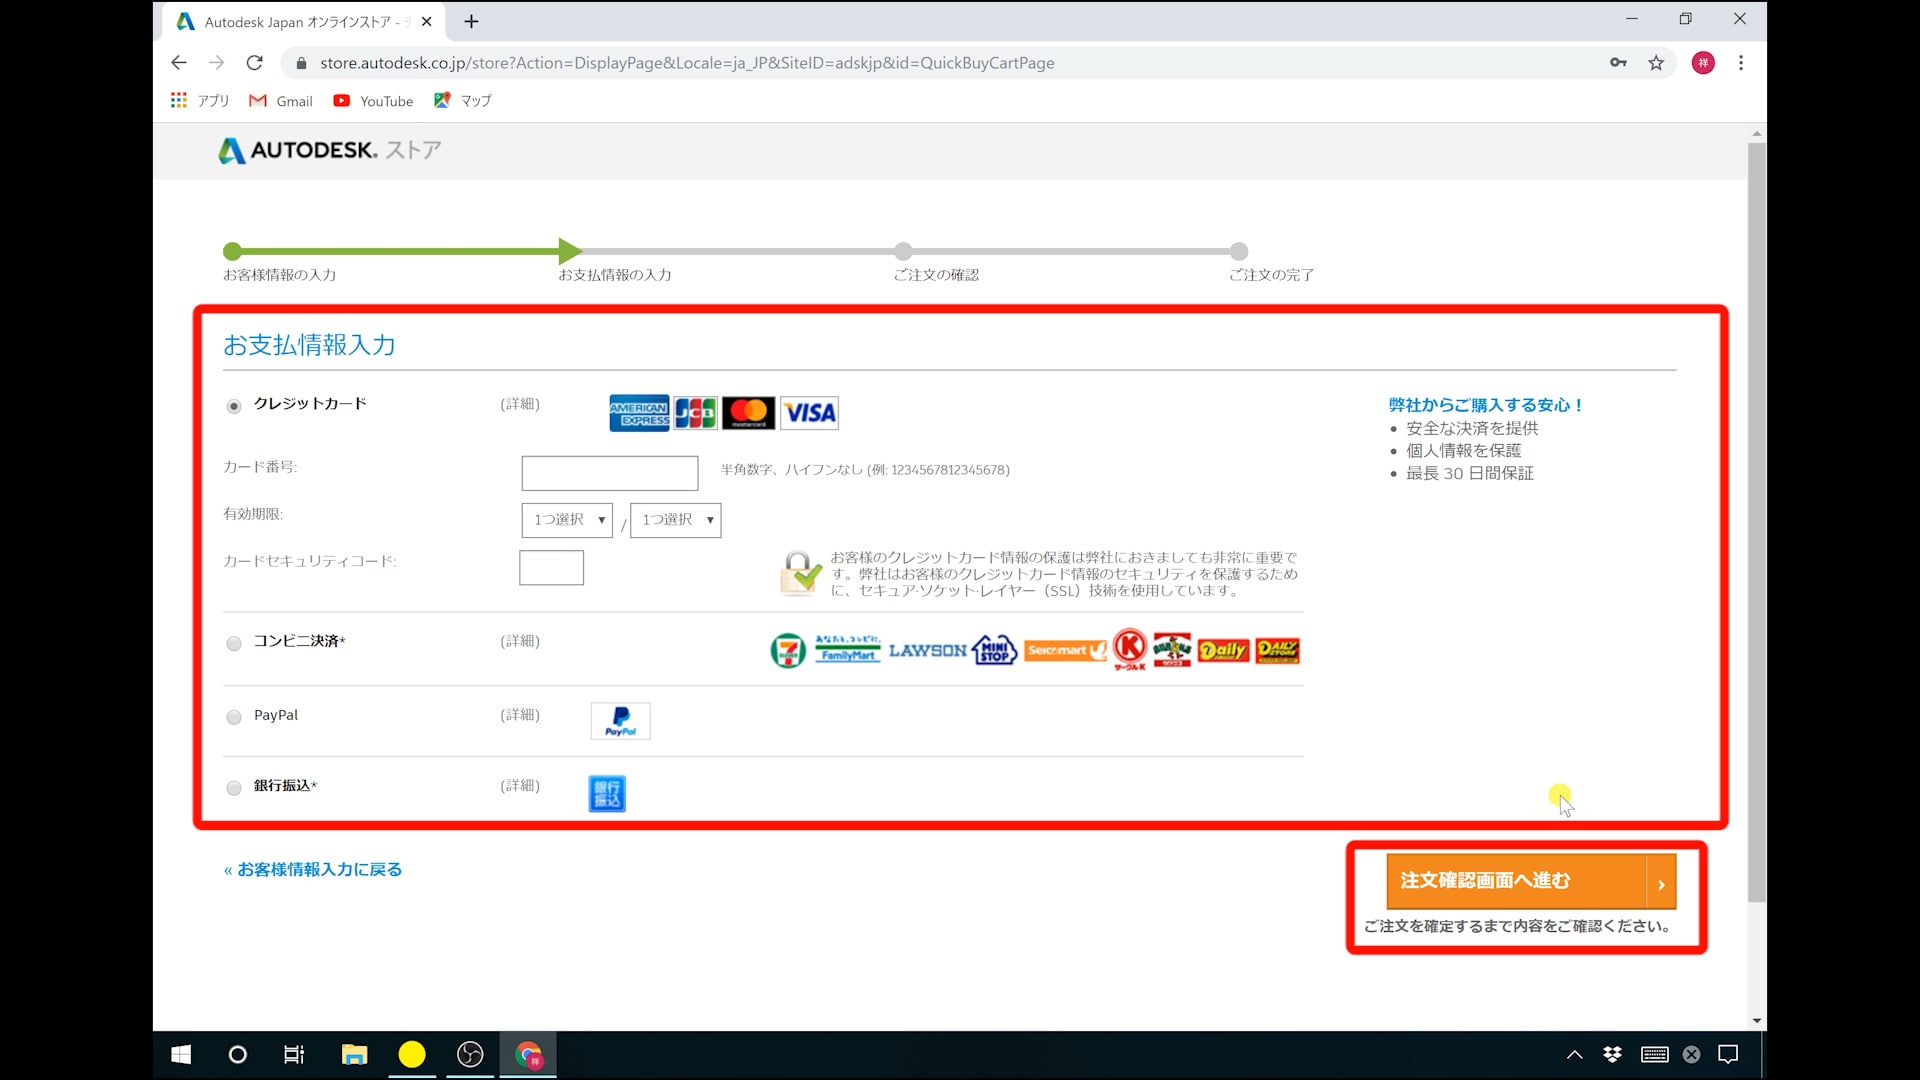Screen dimensions: 1920x1080
Task: Select the PayPal payment radio button
Action: click(x=234, y=717)
